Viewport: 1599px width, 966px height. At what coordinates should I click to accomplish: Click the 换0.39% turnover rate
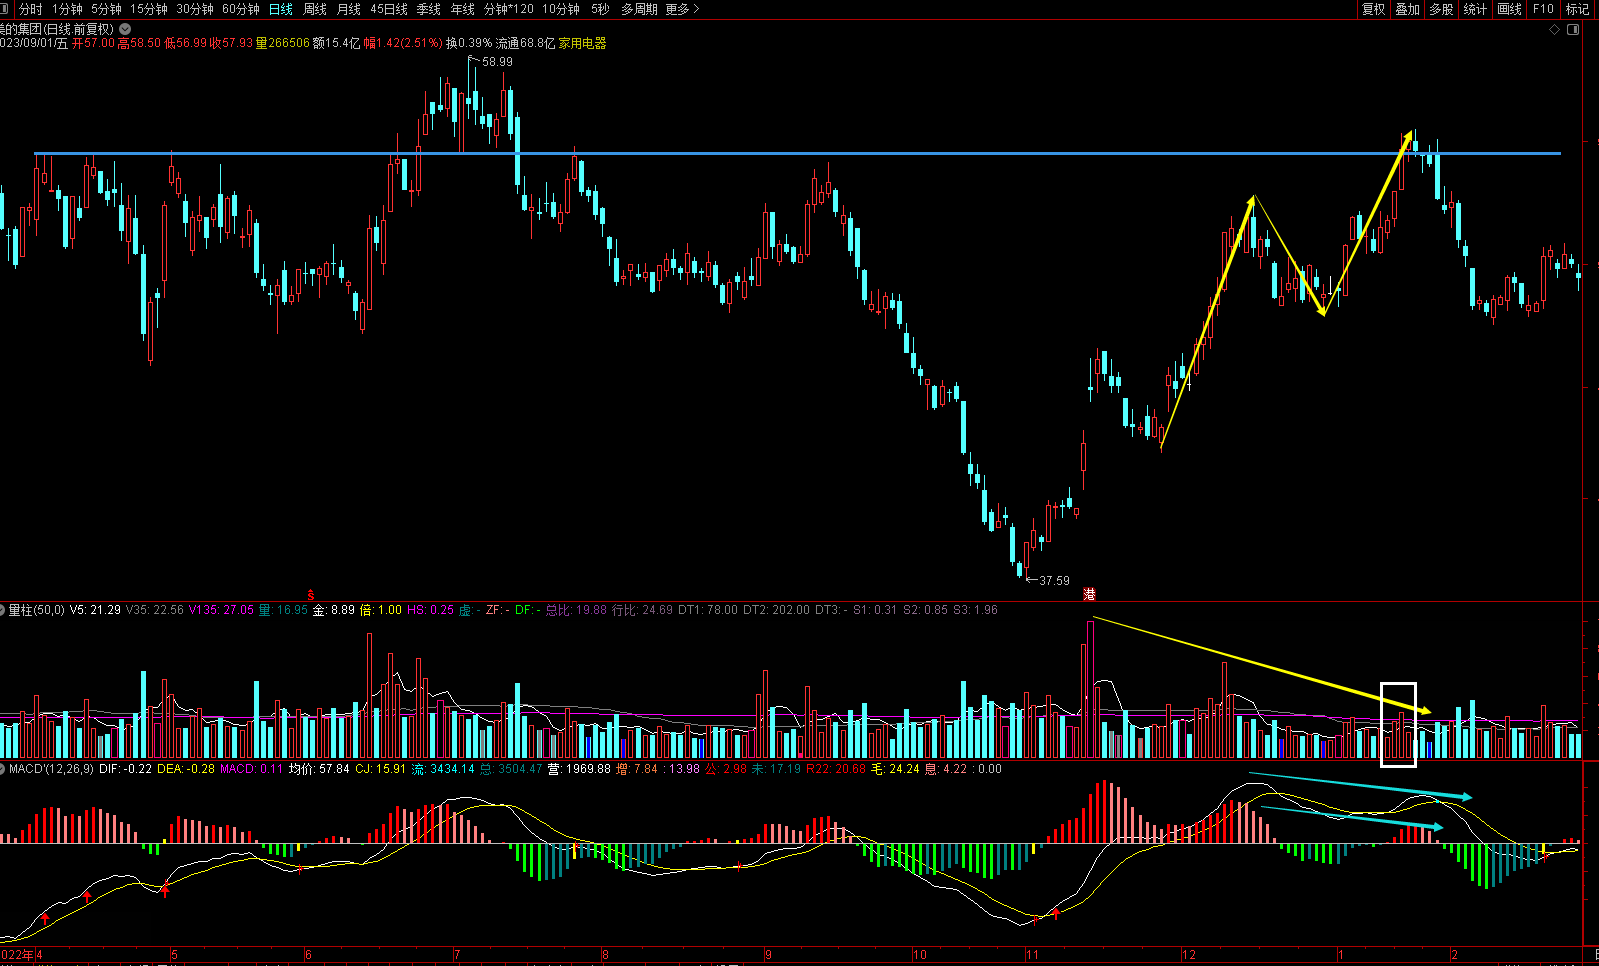(x=469, y=43)
